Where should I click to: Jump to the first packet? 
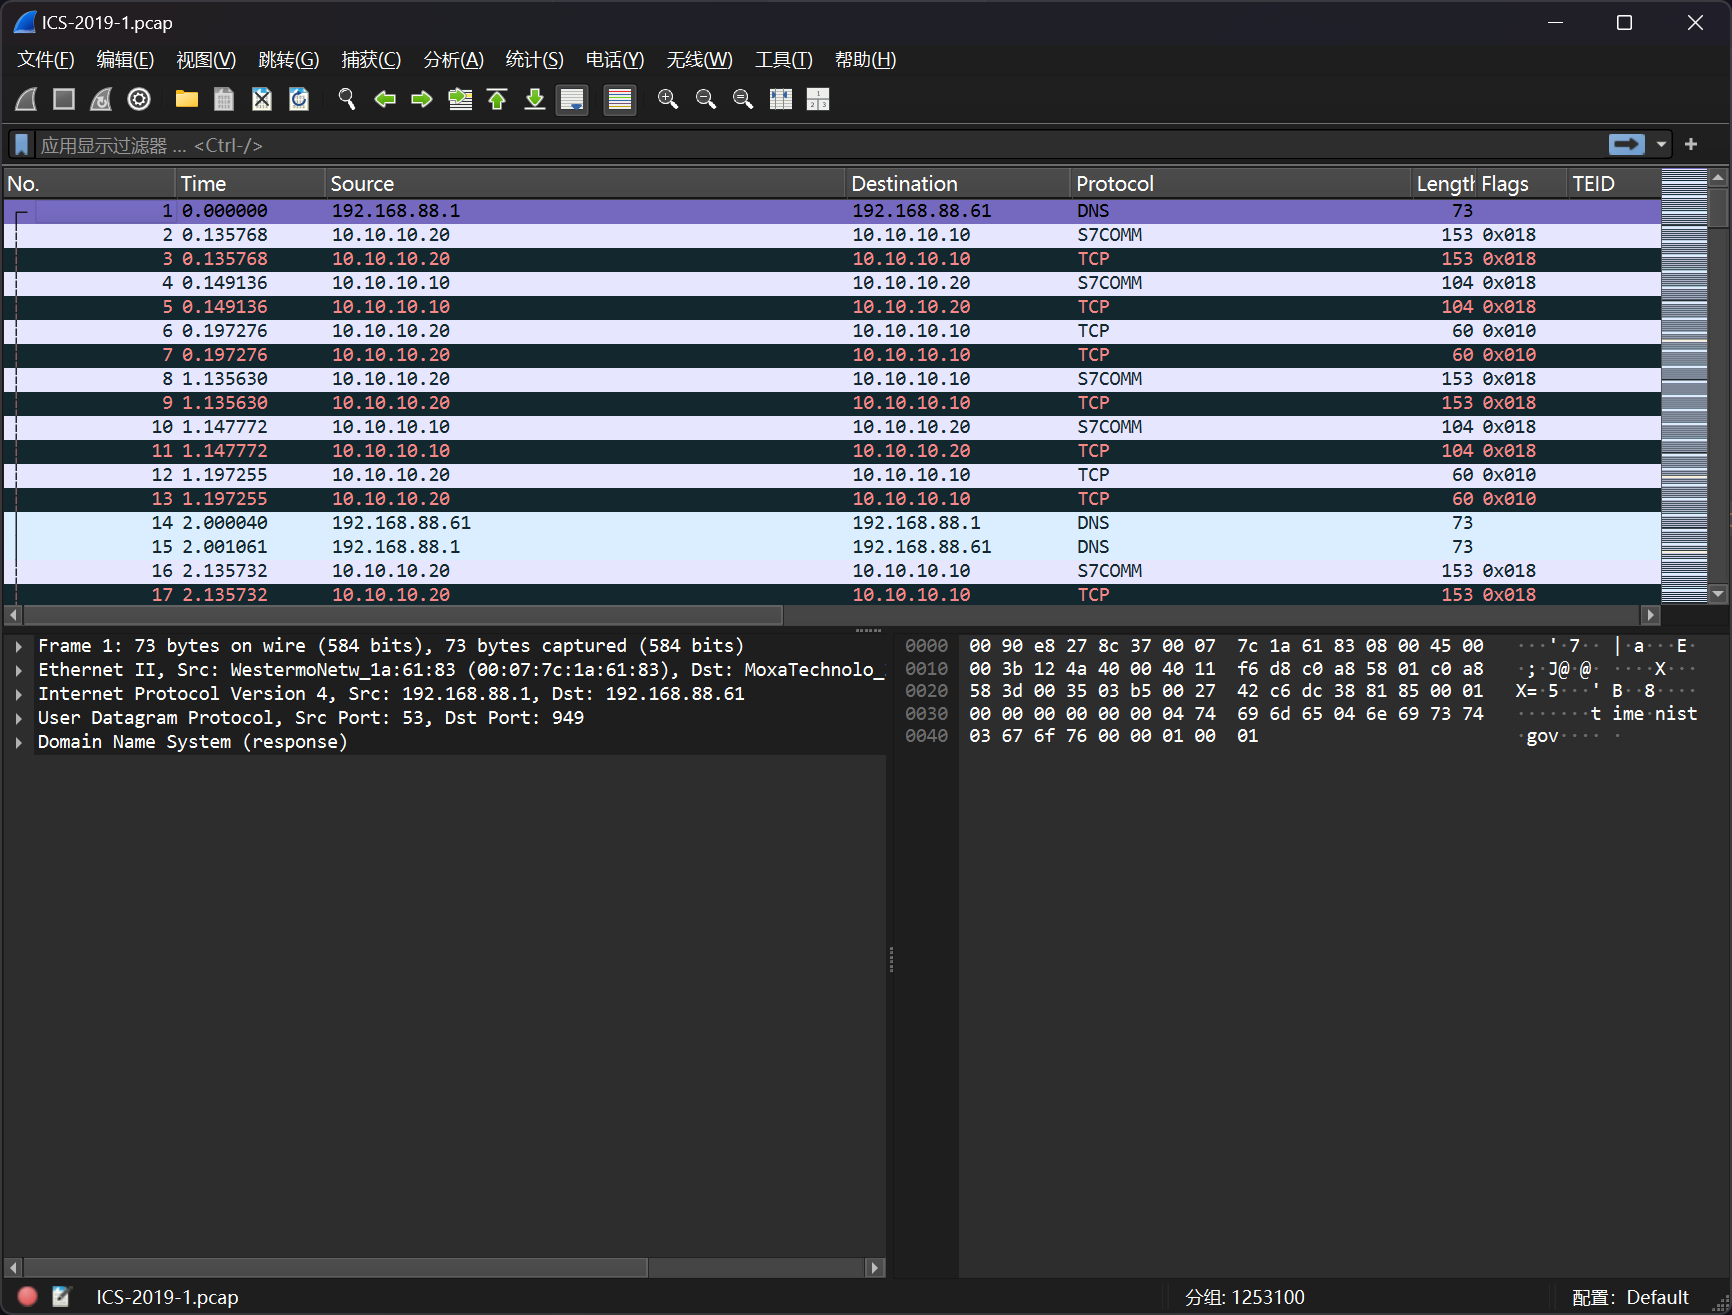tap(497, 99)
